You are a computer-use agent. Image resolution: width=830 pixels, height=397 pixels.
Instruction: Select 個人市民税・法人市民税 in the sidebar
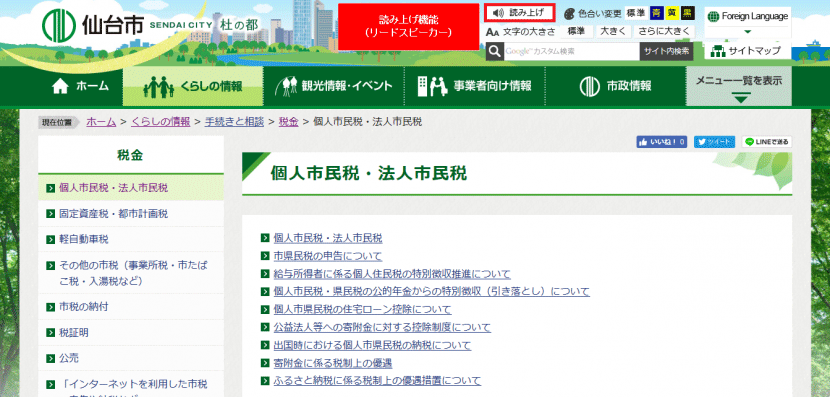pos(131,187)
